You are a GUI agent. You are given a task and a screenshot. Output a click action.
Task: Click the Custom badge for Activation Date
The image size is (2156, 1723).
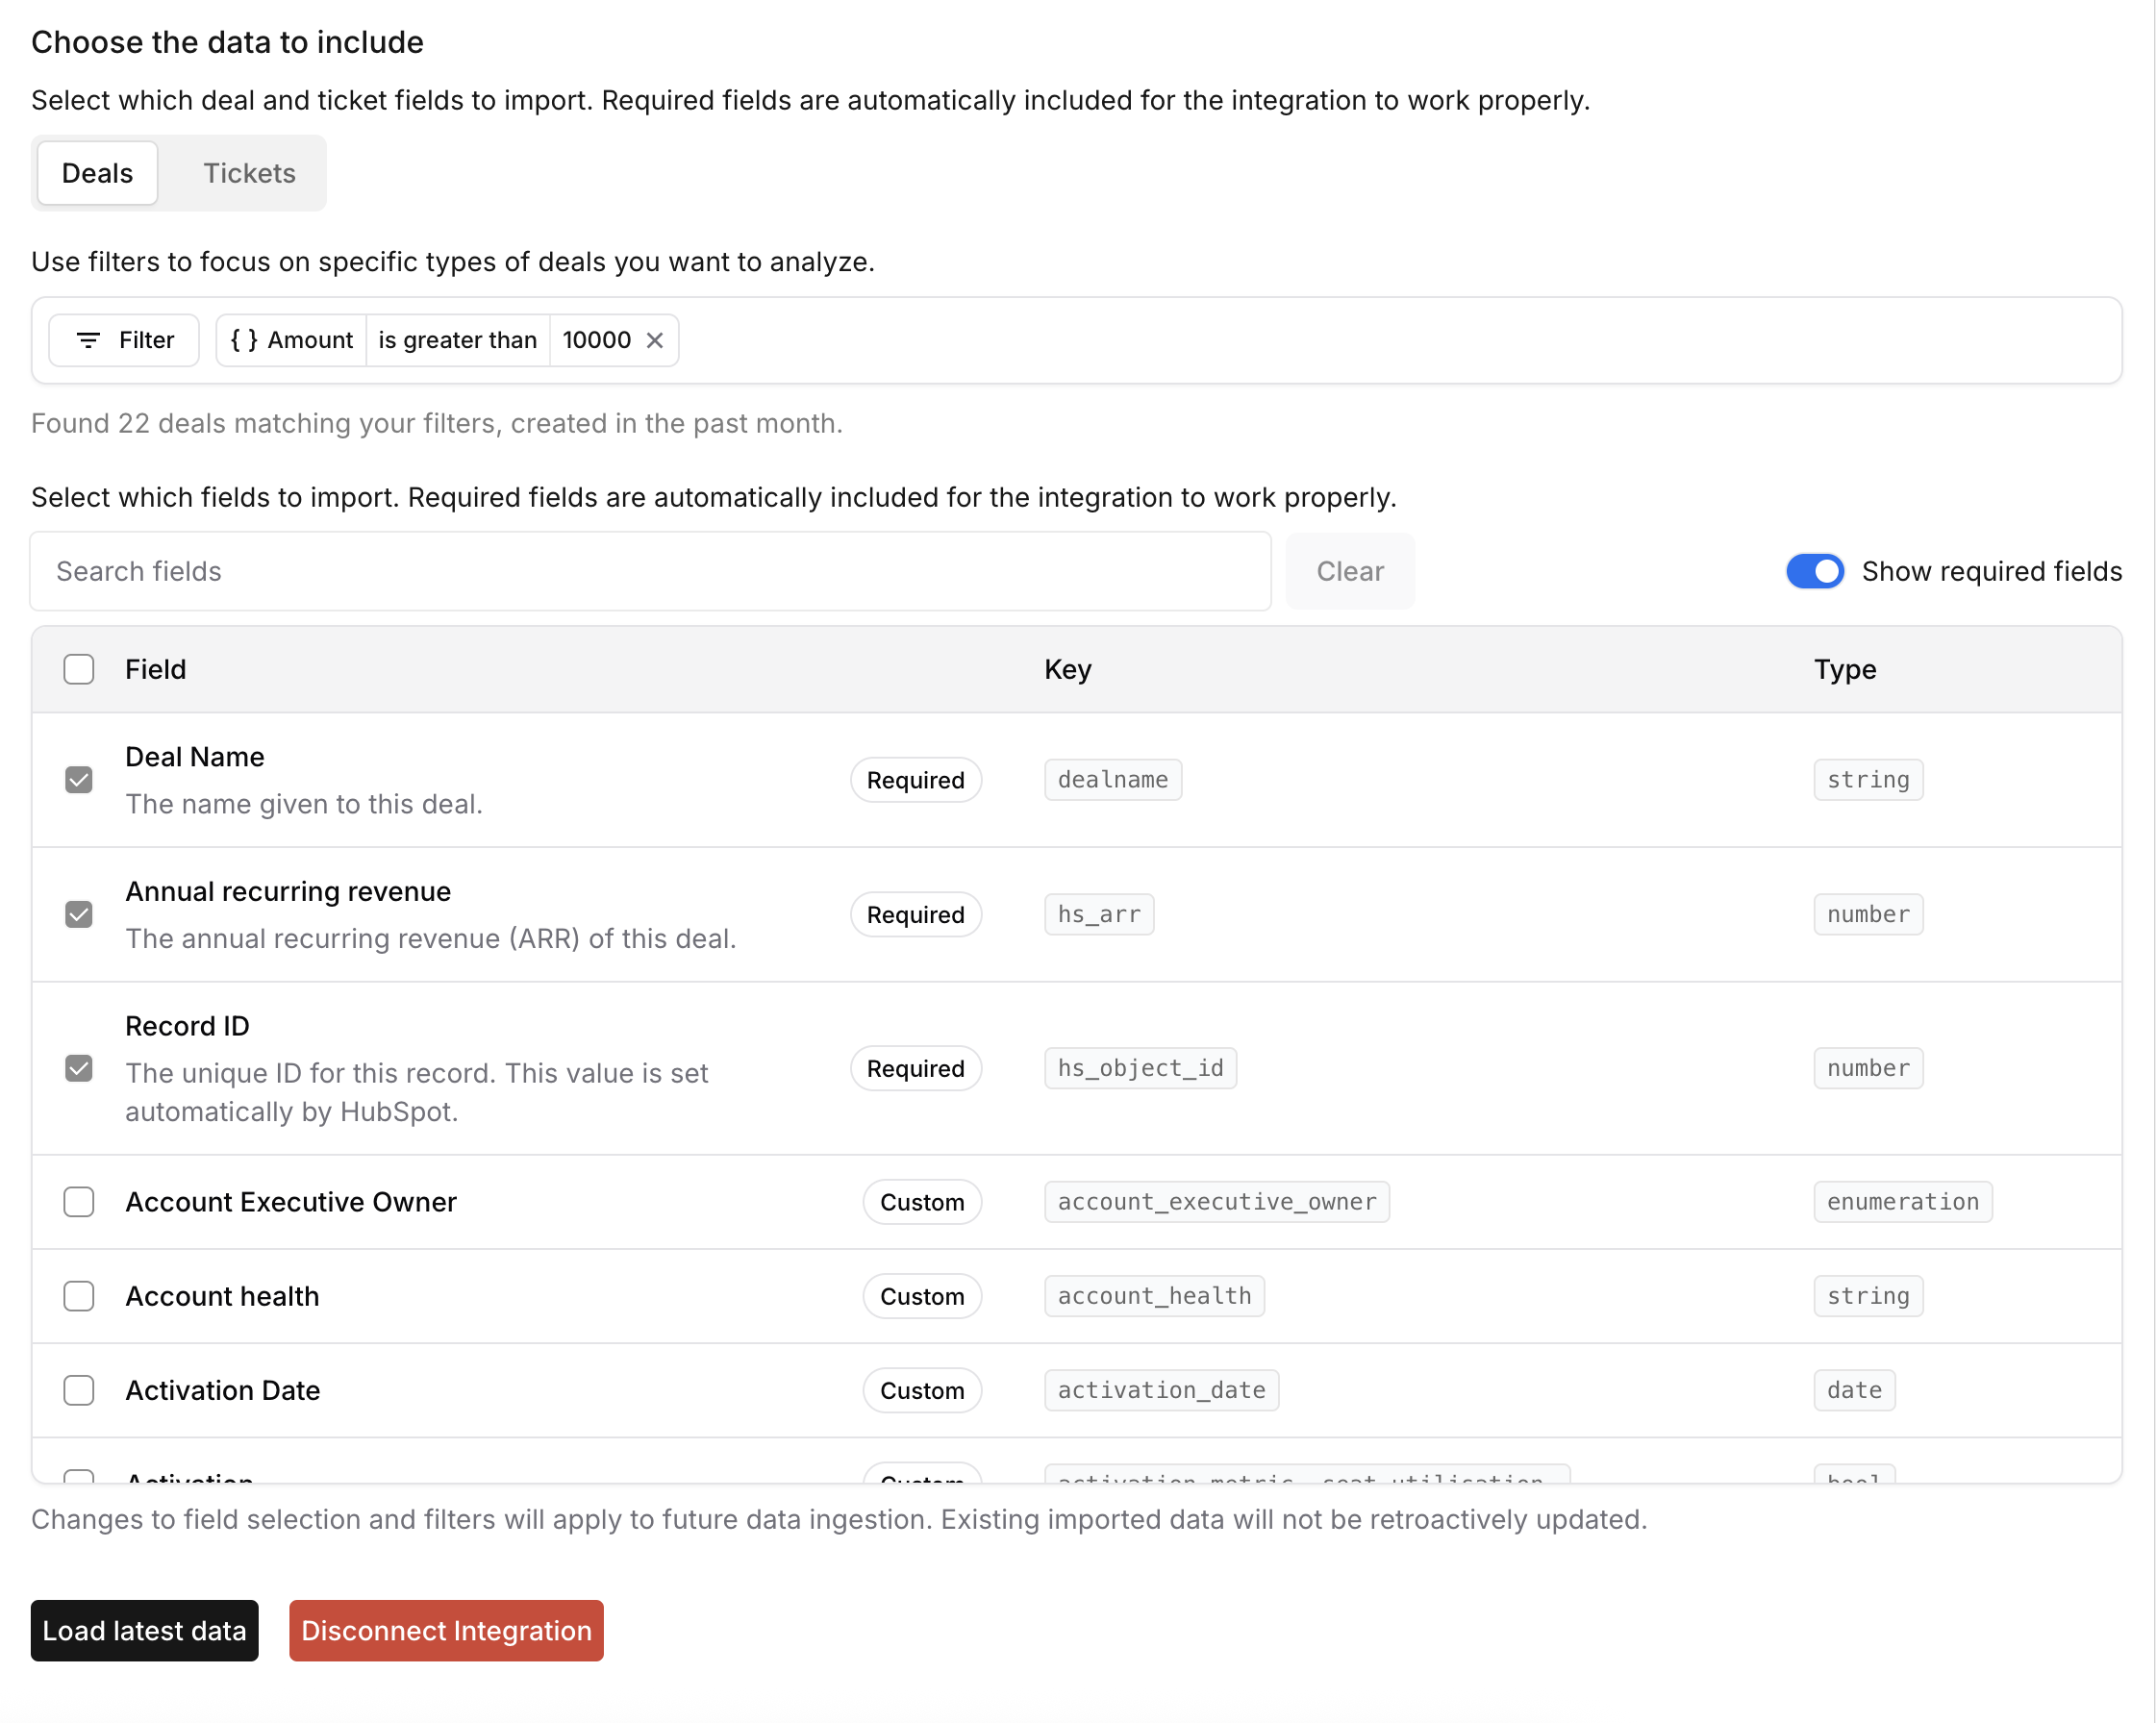(922, 1390)
